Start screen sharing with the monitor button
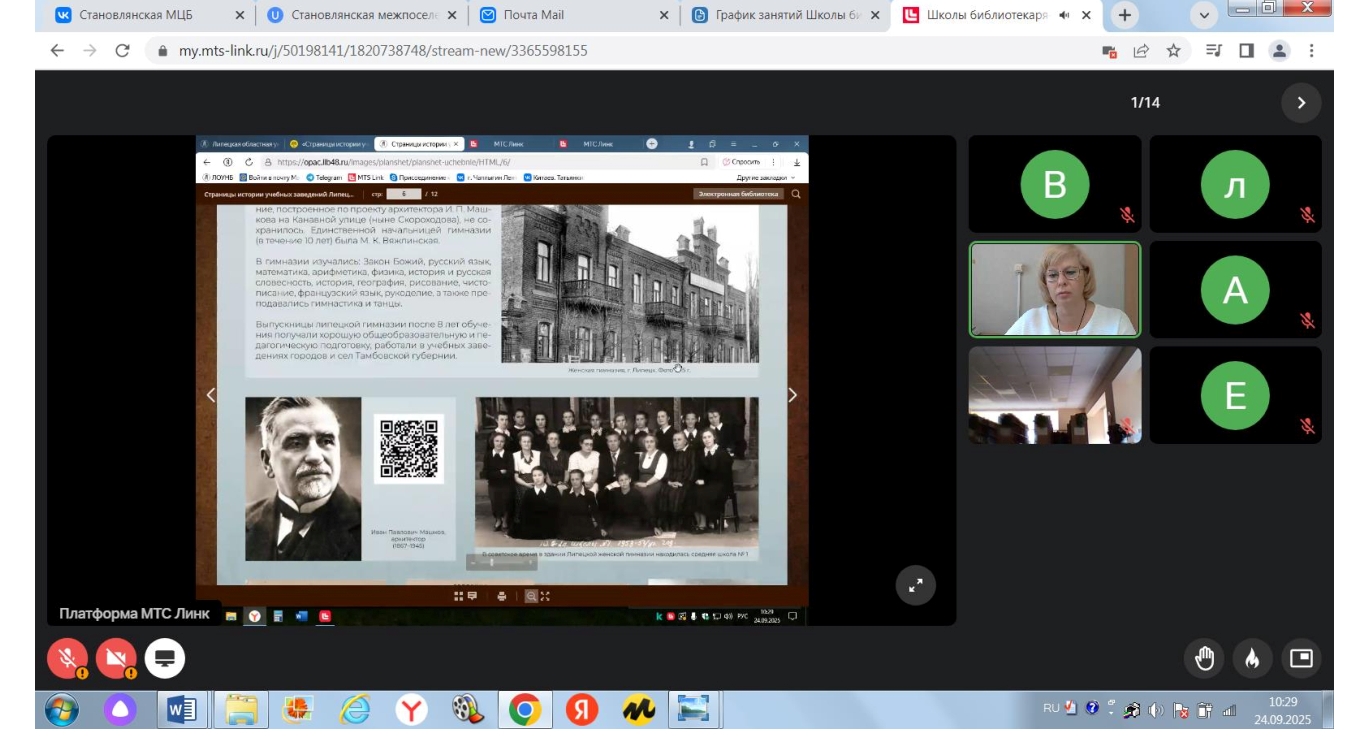 tap(165, 658)
